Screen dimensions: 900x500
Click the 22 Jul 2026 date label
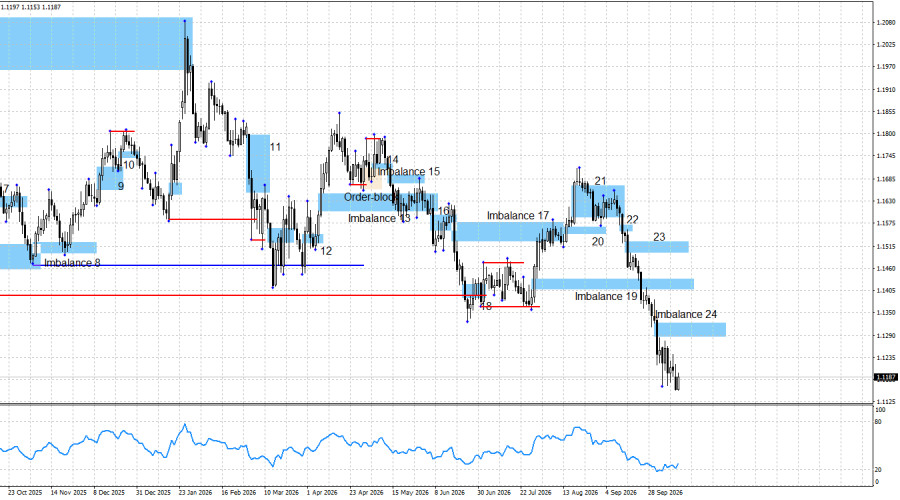[x=536, y=493]
